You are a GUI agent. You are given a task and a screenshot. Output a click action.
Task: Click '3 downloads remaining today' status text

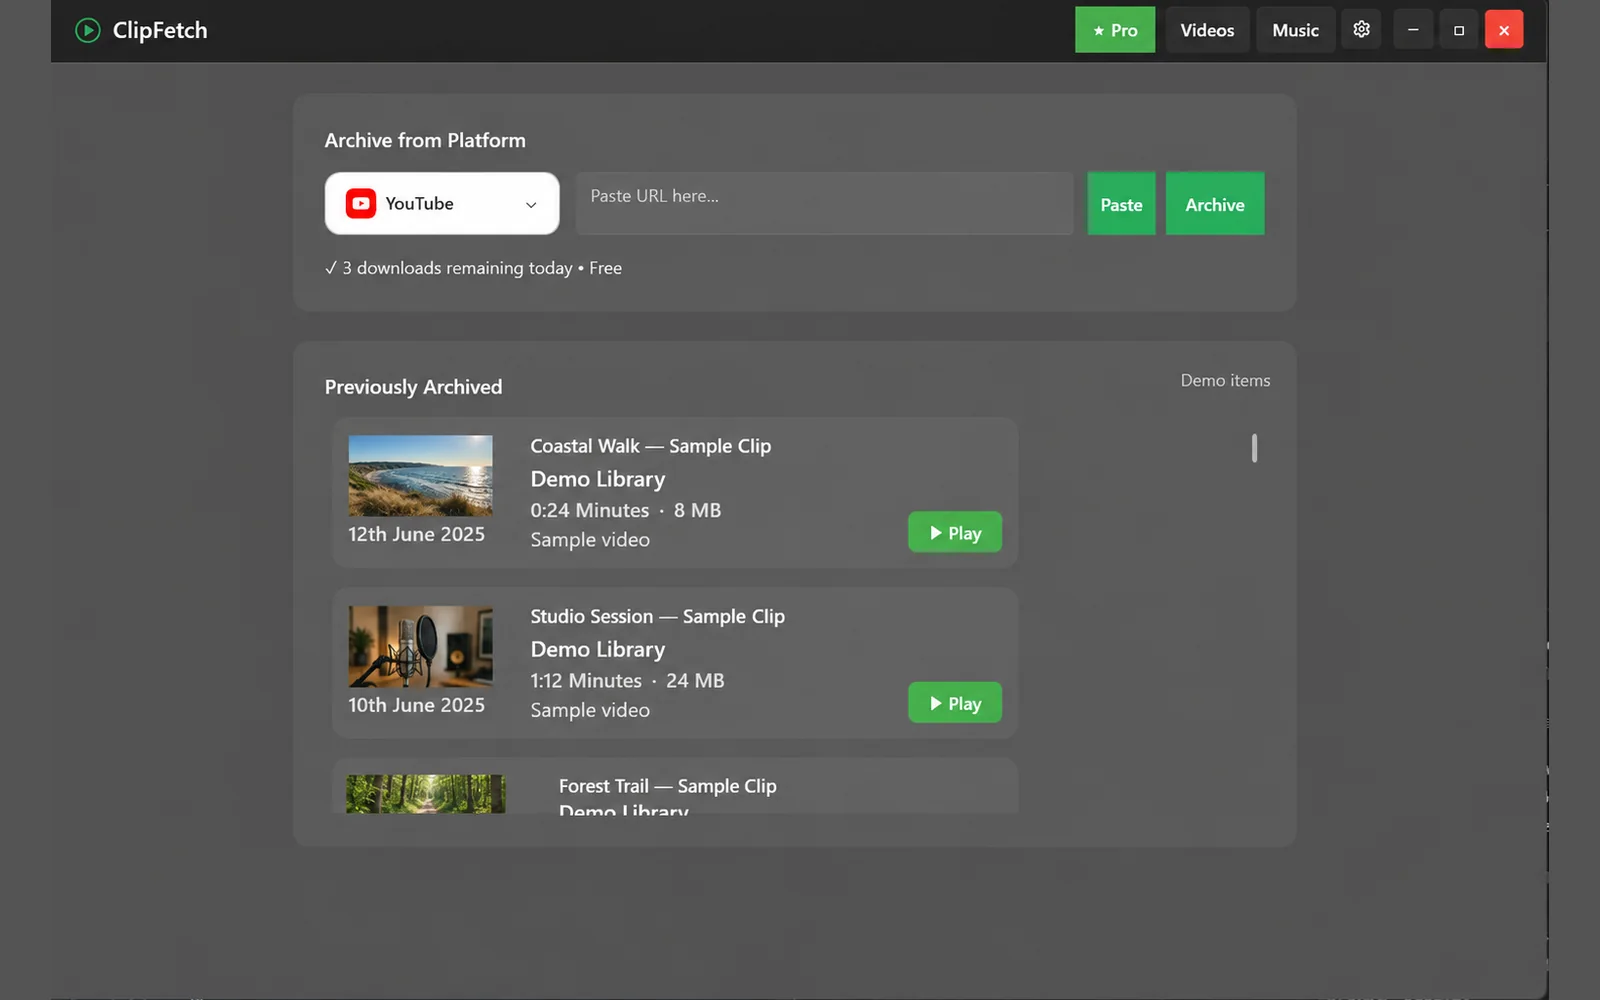point(457,268)
